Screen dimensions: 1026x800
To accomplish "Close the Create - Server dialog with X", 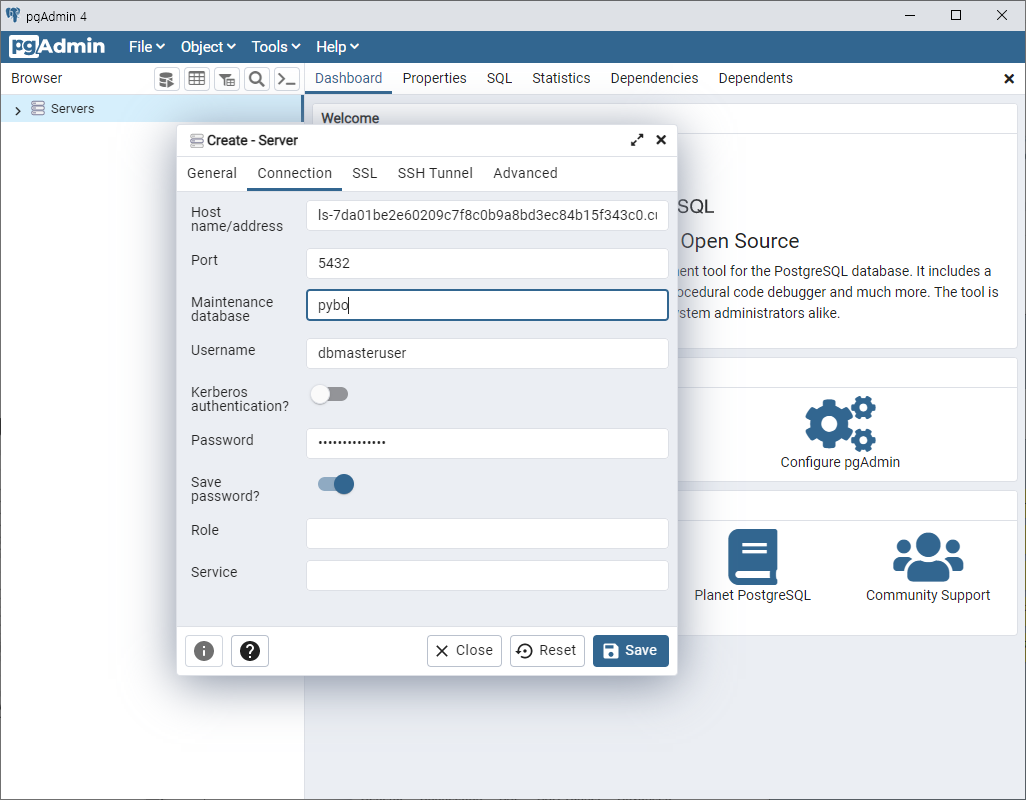I will [661, 140].
